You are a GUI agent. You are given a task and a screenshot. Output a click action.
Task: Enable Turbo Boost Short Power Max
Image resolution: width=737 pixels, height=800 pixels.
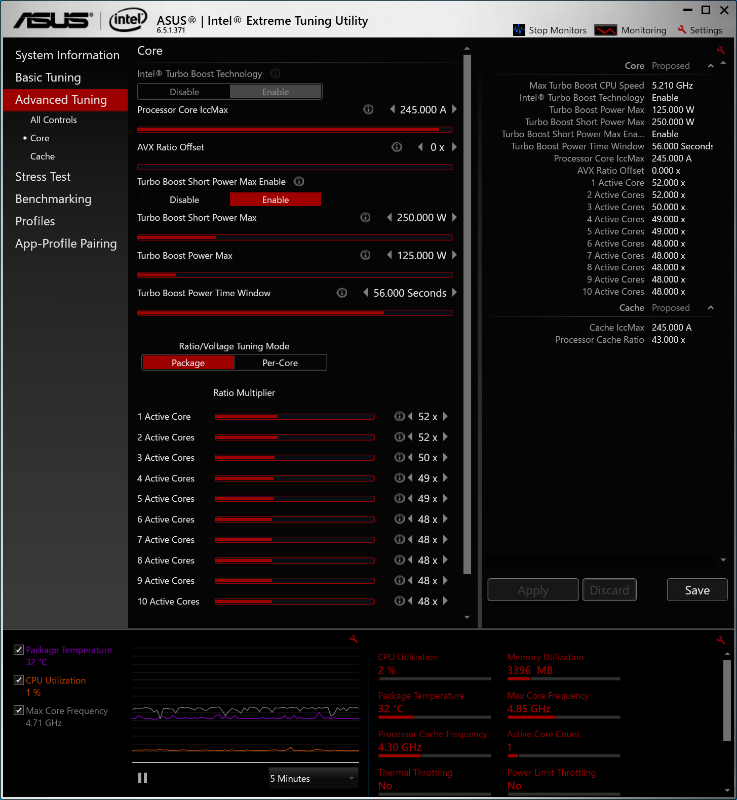pyautogui.click(x=275, y=199)
